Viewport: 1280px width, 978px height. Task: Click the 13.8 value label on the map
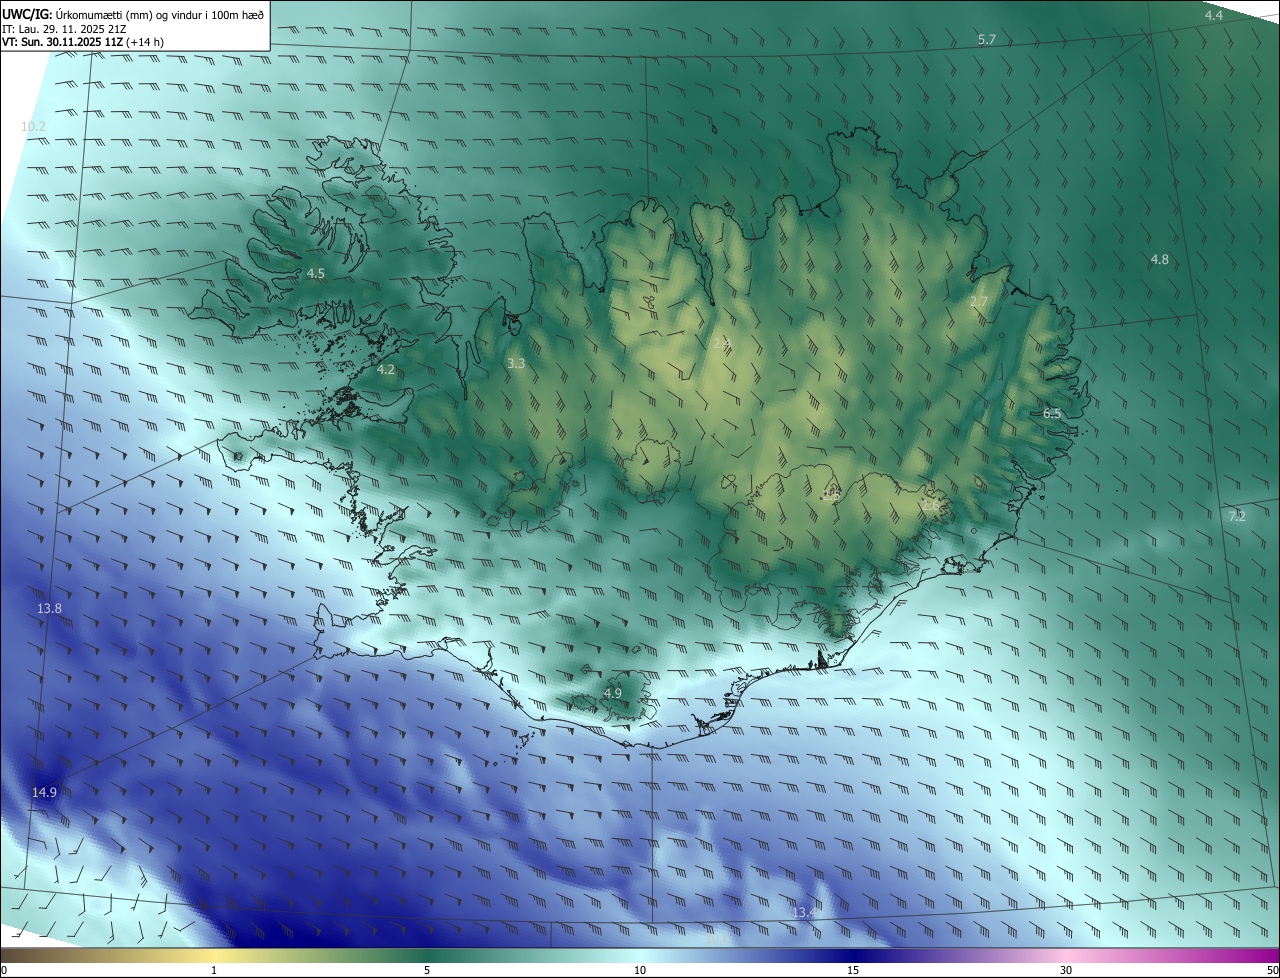click(x=49, y=608)
